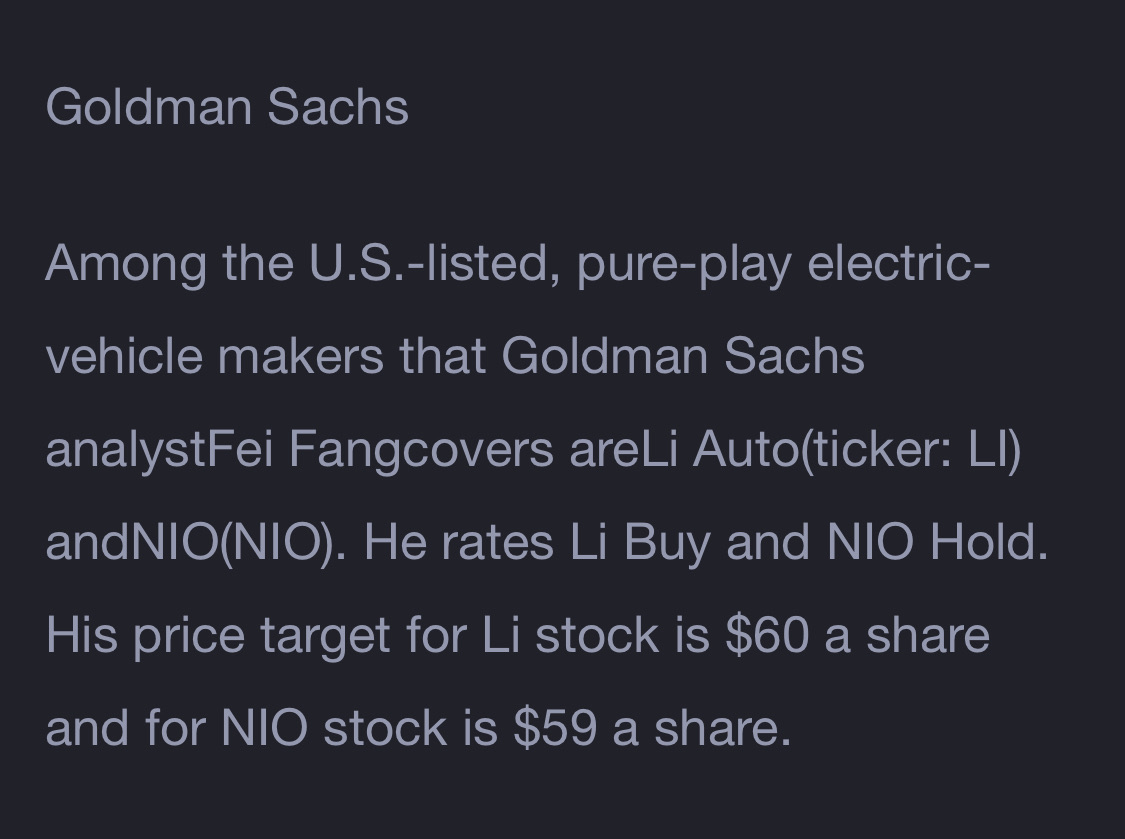Click the word pure-play

[684, 264]
